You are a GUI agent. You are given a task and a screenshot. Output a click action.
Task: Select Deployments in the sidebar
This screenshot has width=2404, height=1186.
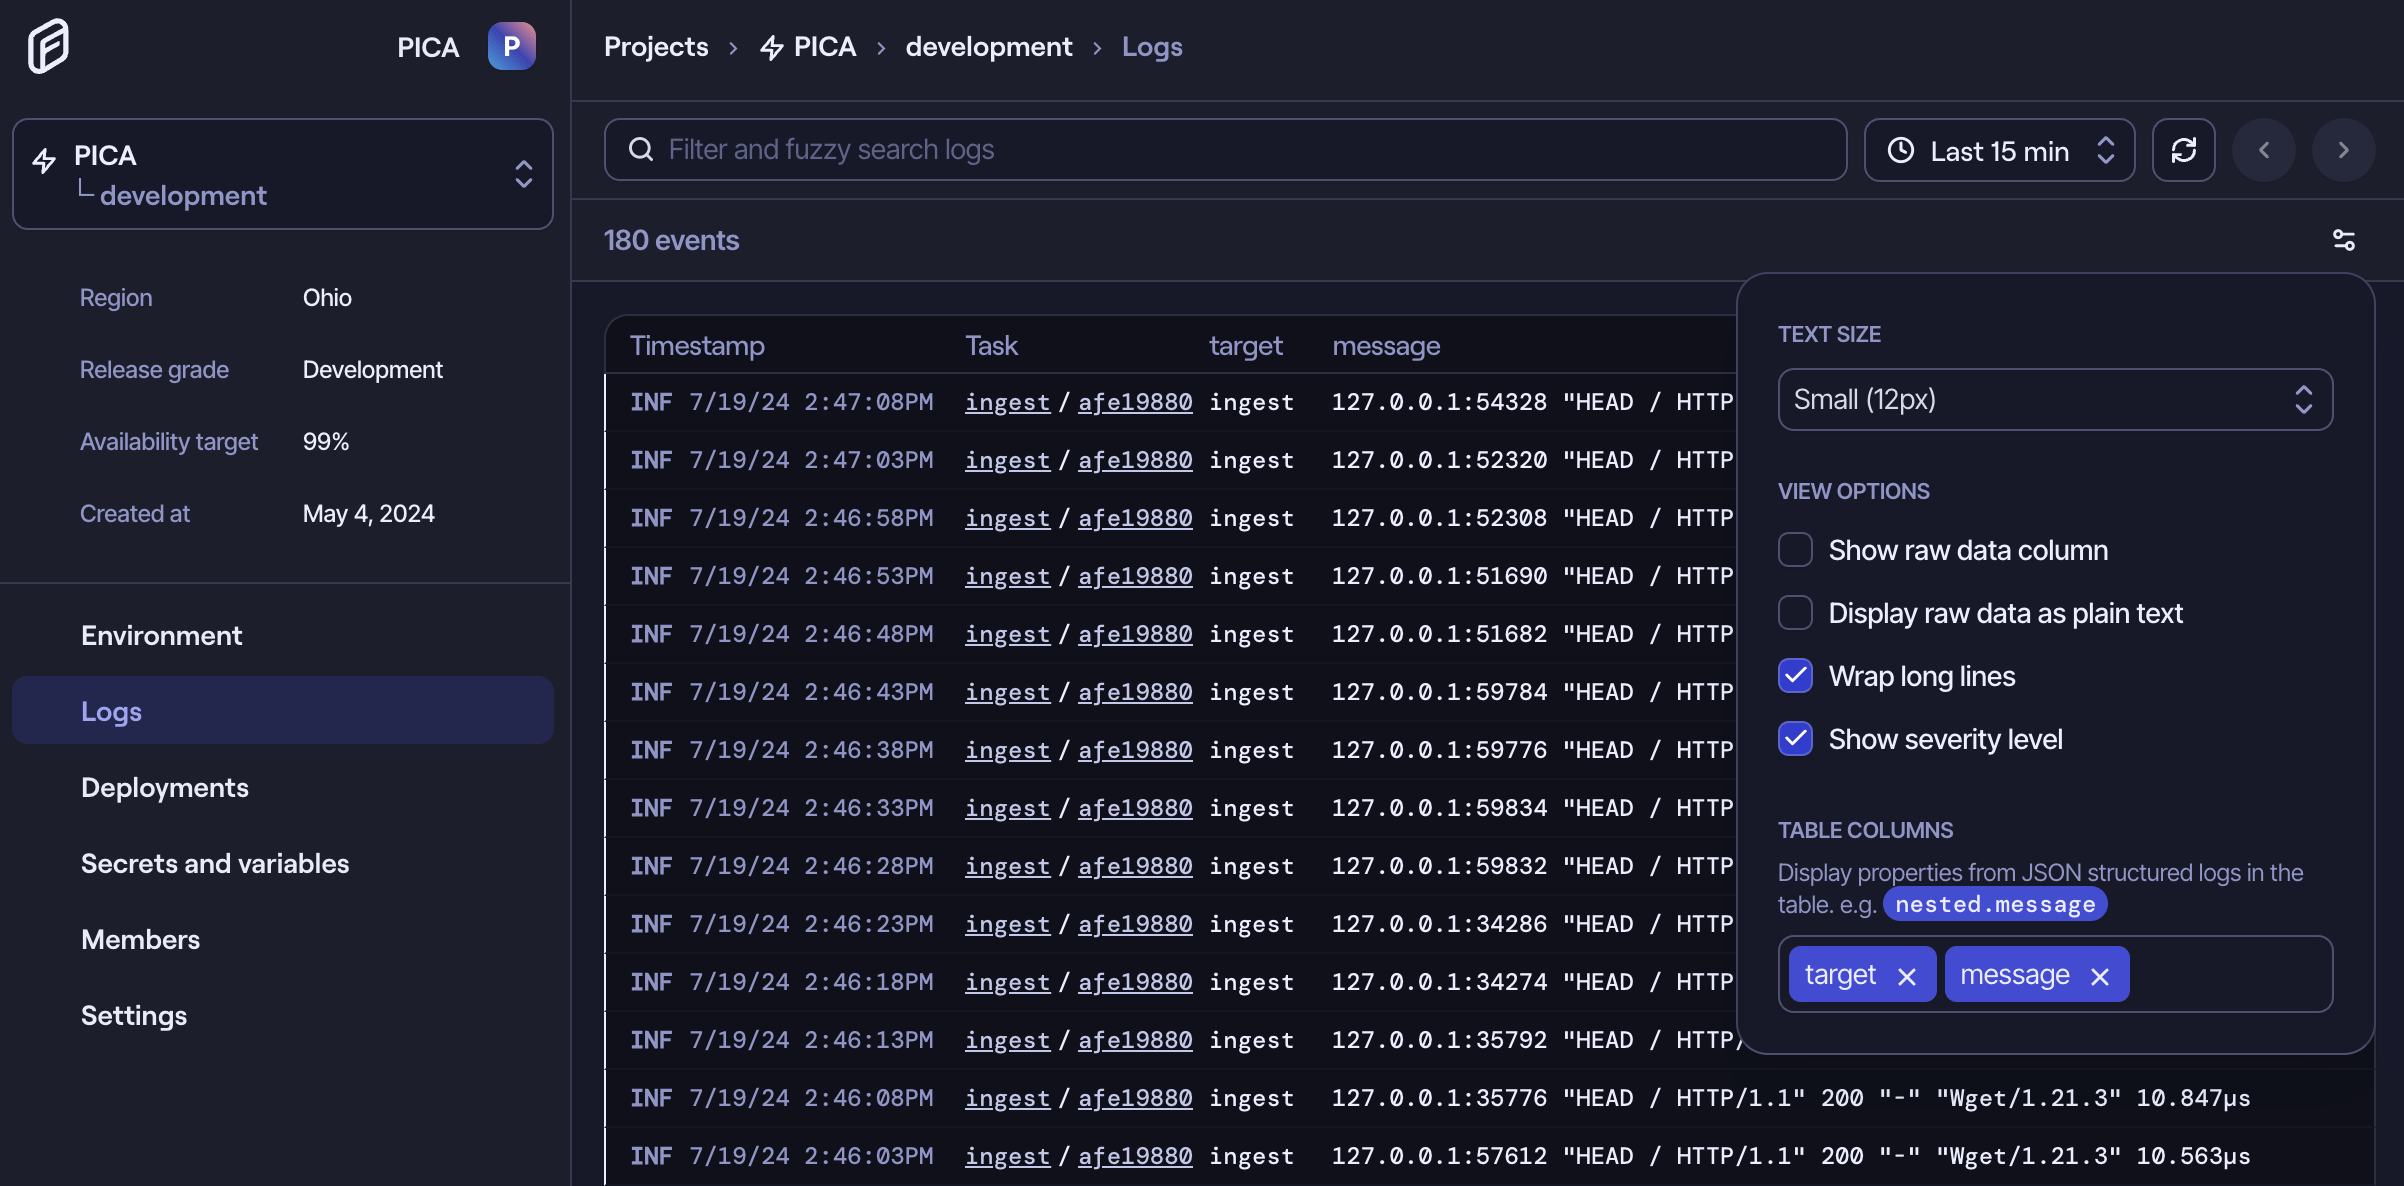[x=165, y=787]
